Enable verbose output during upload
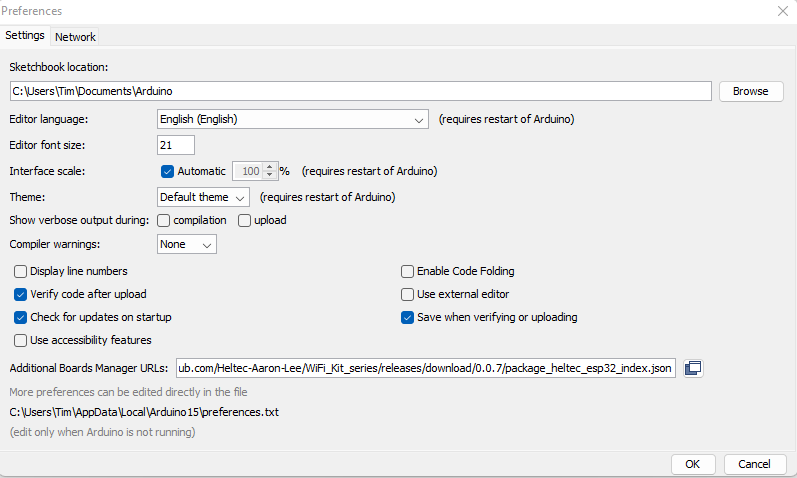This screenshot has height=478, width=797. [x=244, y=220]
